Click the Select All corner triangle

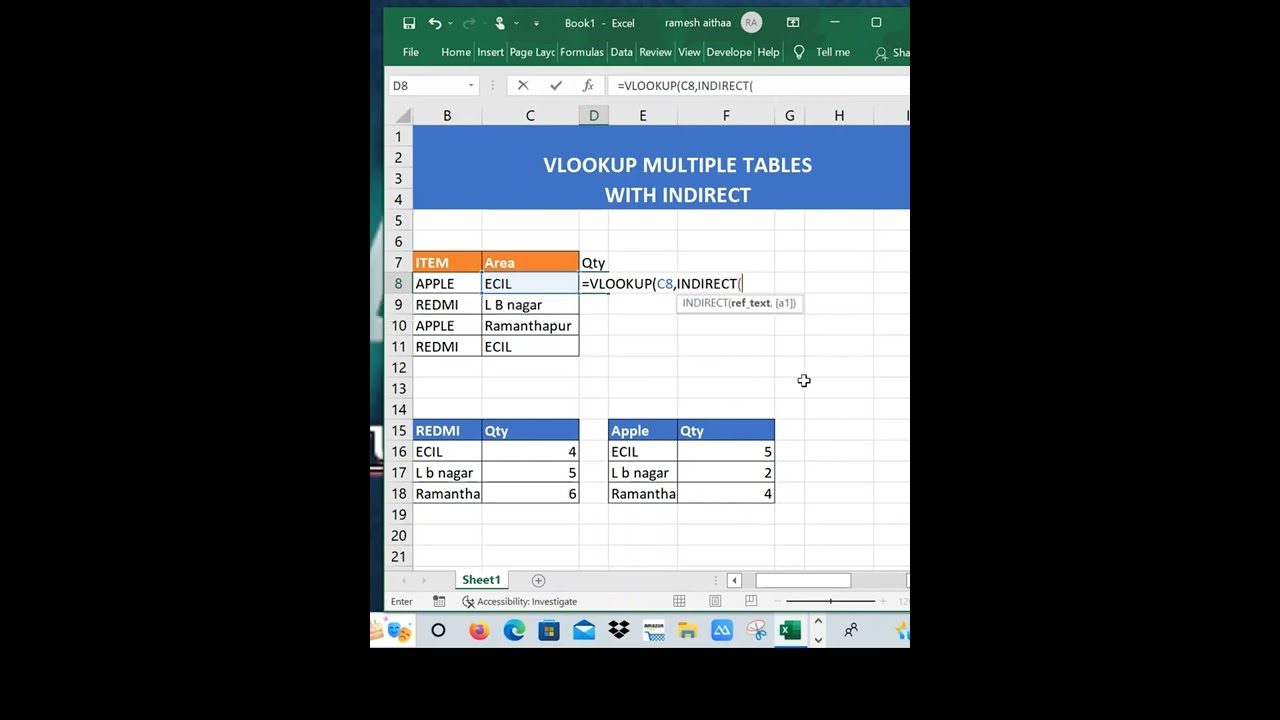pos(402,116)
